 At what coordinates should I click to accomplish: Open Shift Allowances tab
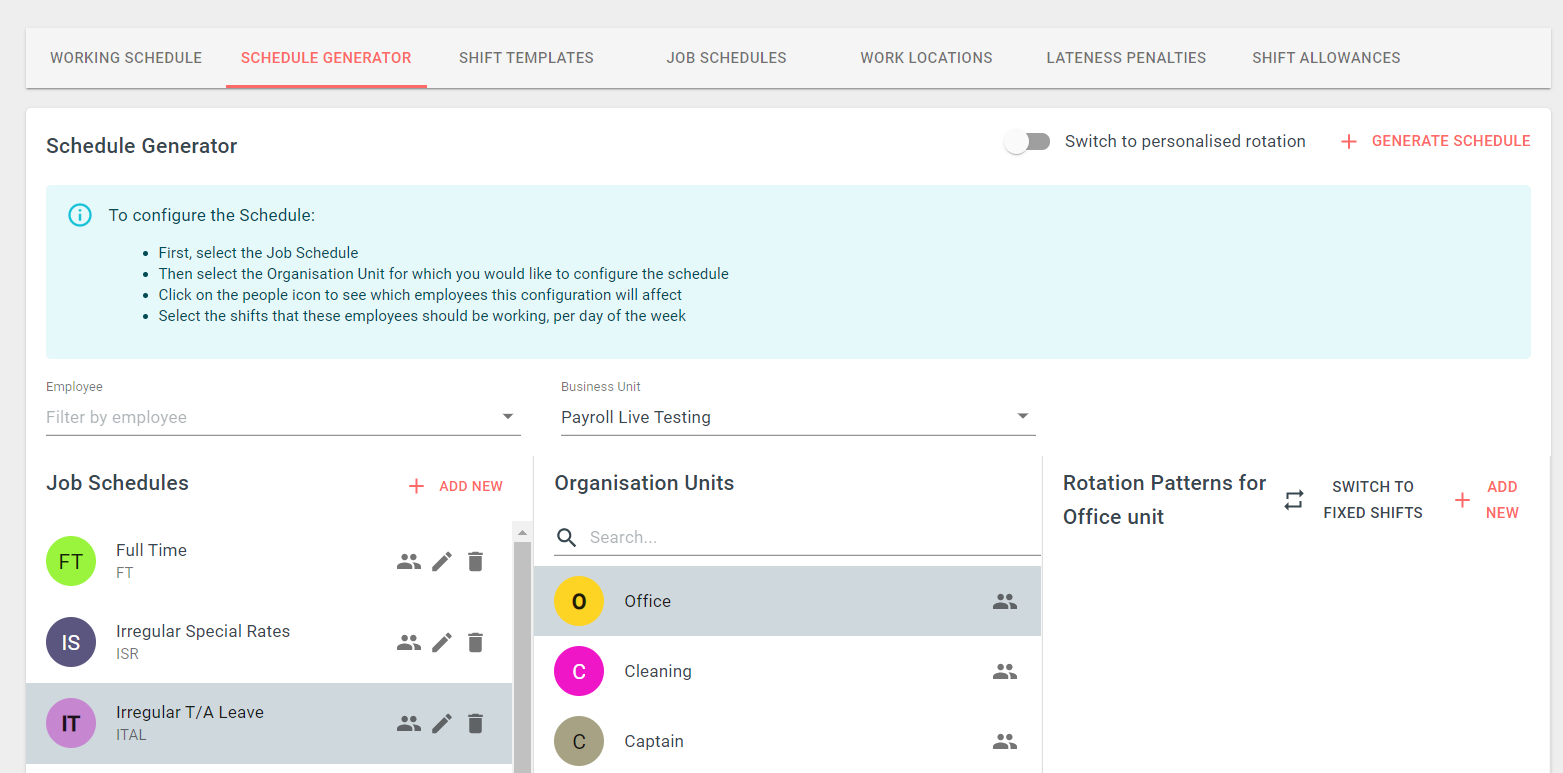pyautogui.click(x=1326, y=58)
